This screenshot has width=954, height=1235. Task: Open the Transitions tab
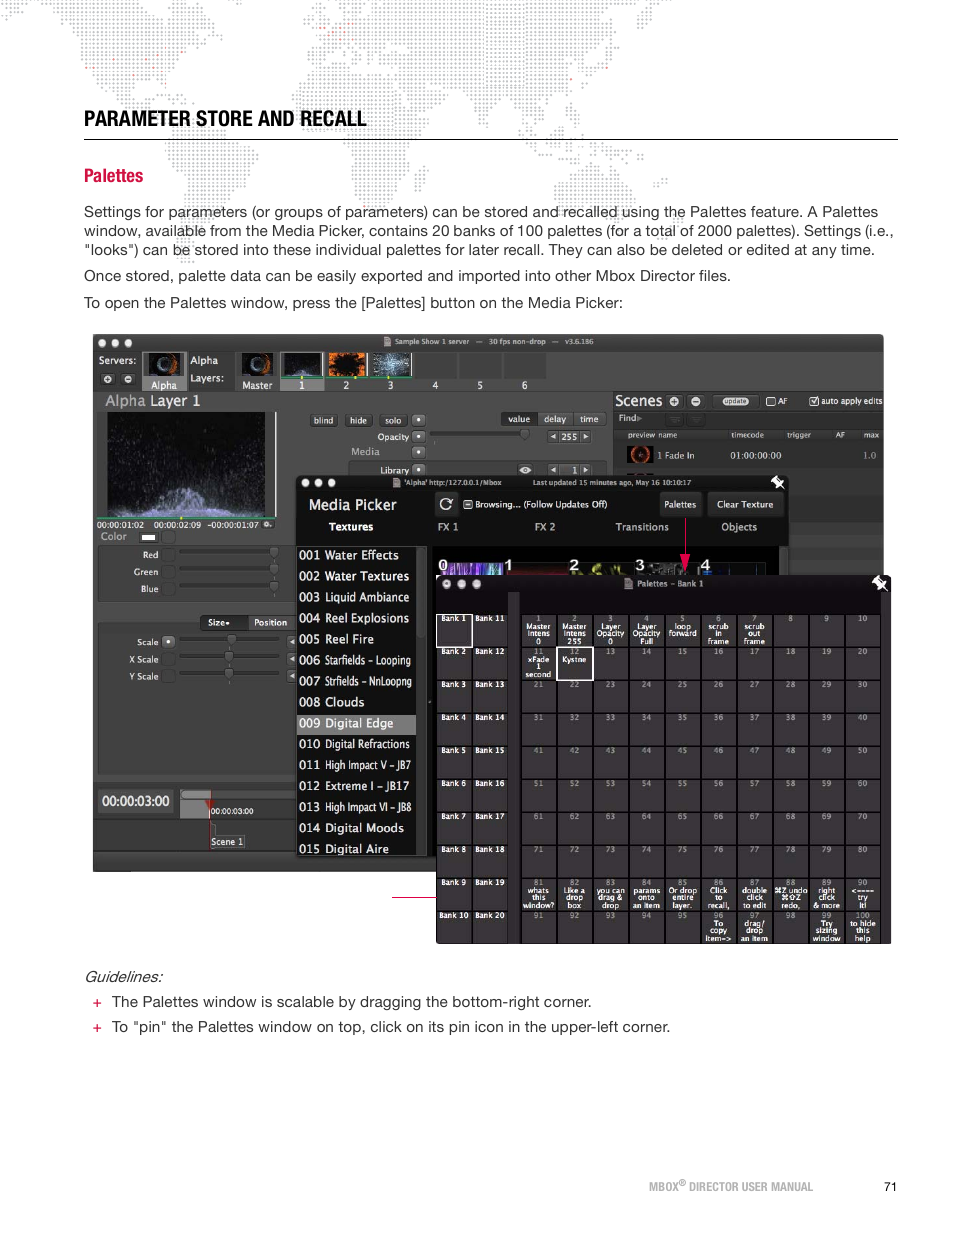point(642,527)
